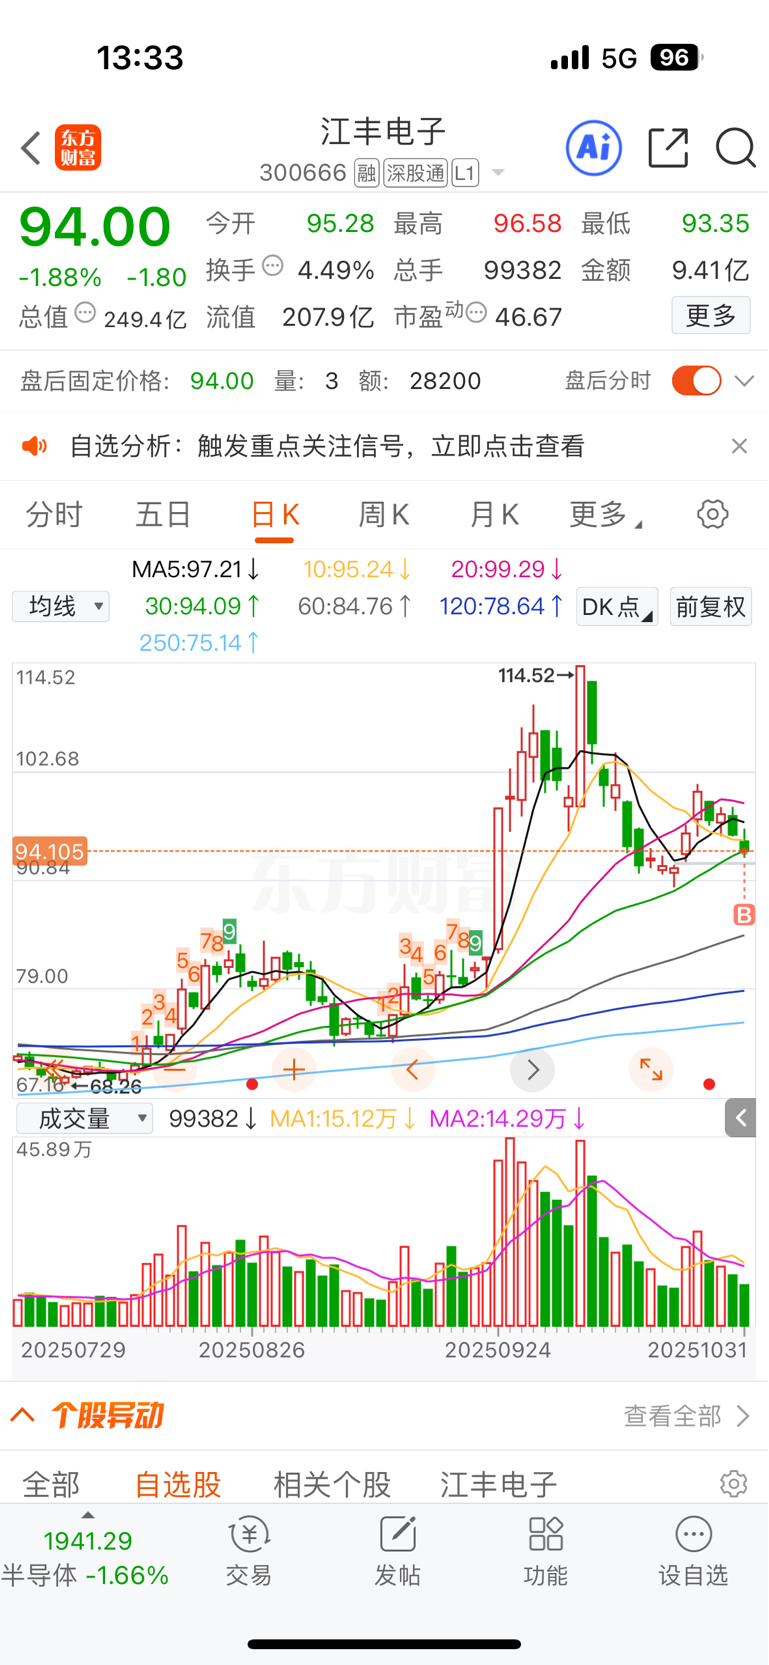Switch to the 五日 tab
This screenshot has height=1665, width=769.
click(x=163, y=515)
